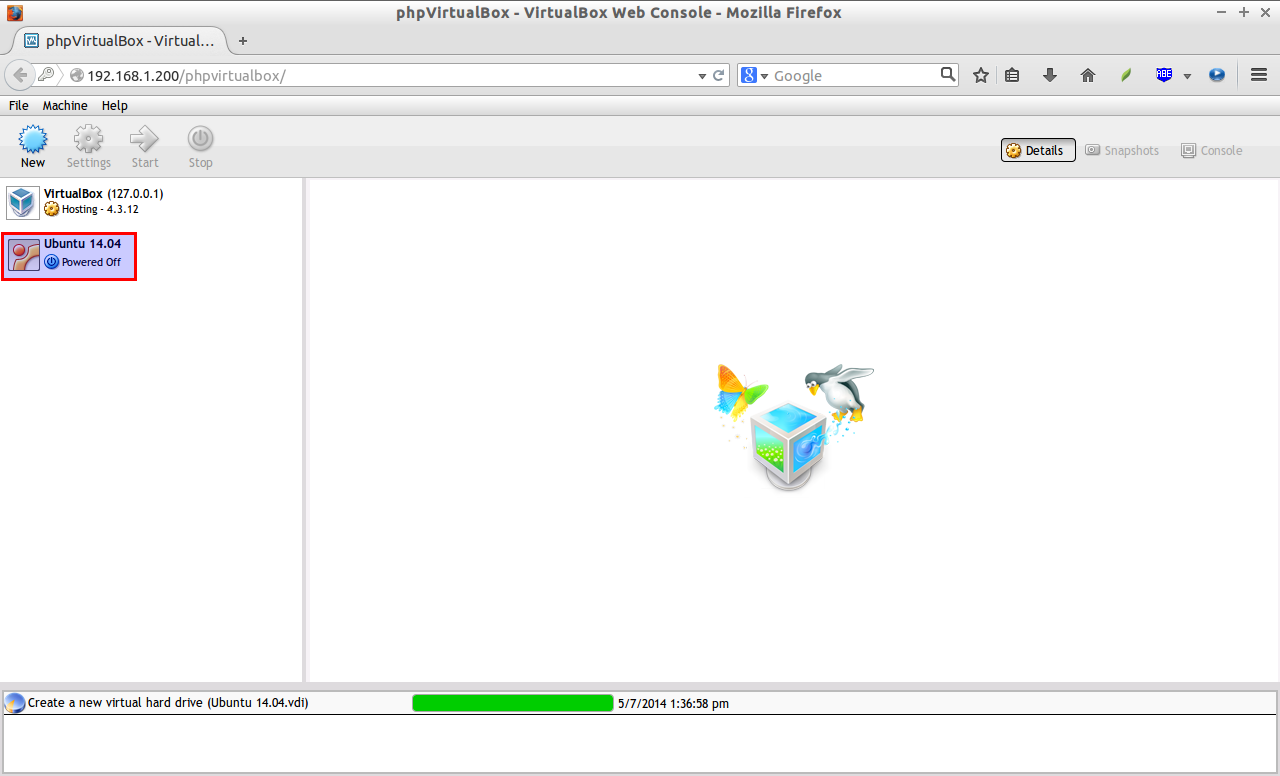Click the Firefox address bar
1280x776 pixels.
coord(385,75)
